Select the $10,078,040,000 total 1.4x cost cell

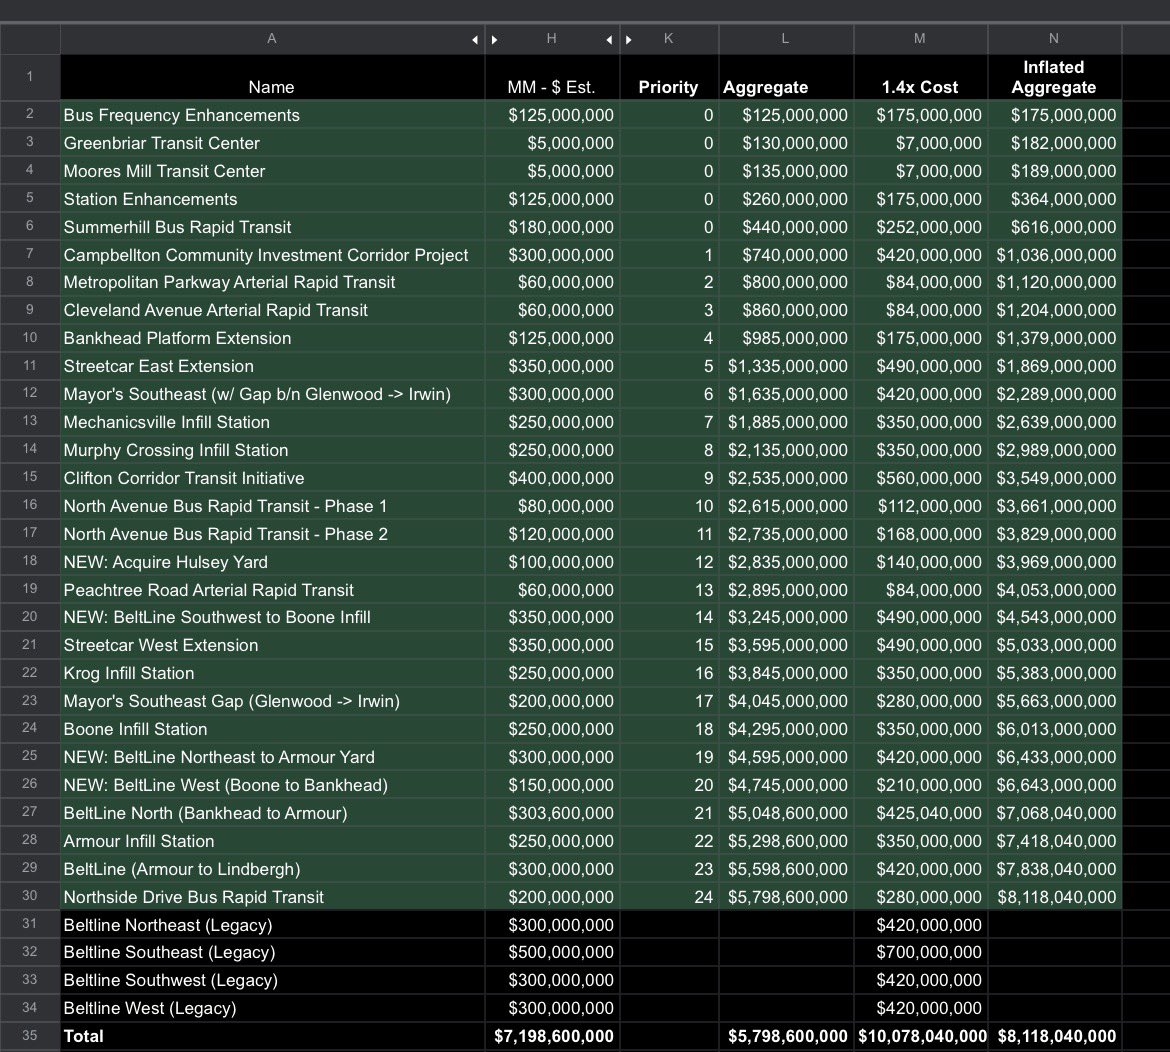point(920,1036)
